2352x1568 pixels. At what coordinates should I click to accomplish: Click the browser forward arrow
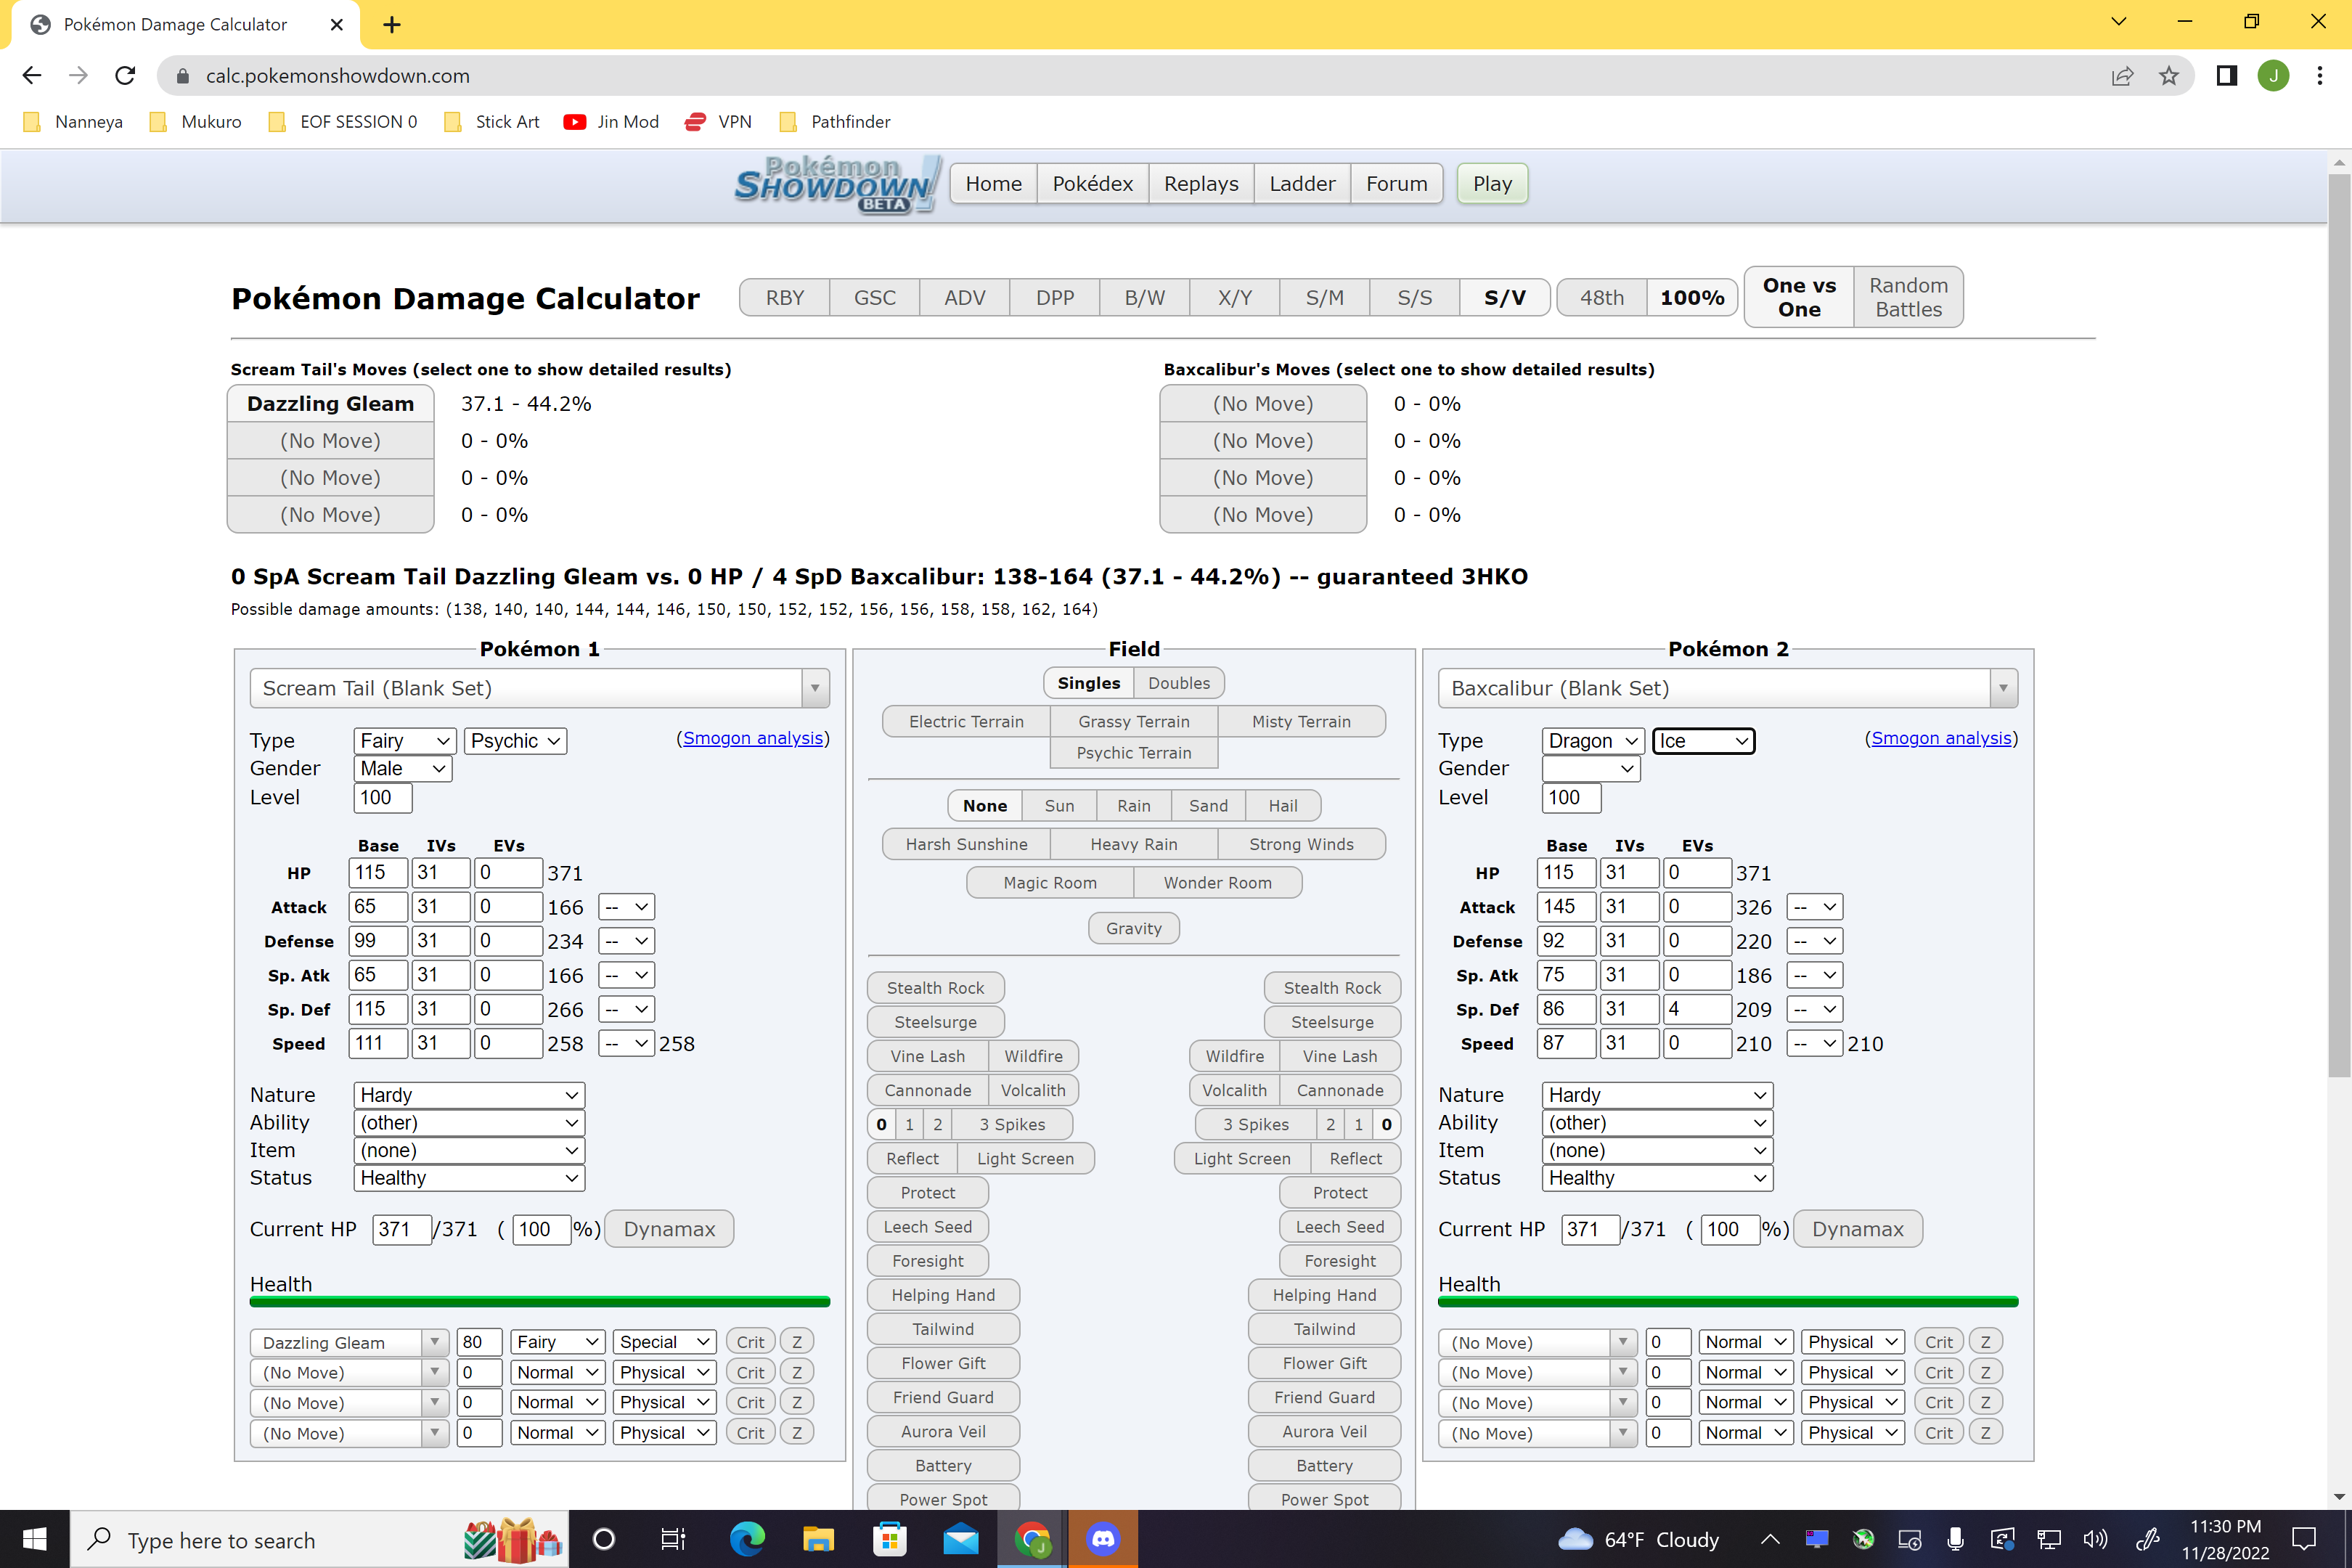pyautogui.click(x=78, y=75)
